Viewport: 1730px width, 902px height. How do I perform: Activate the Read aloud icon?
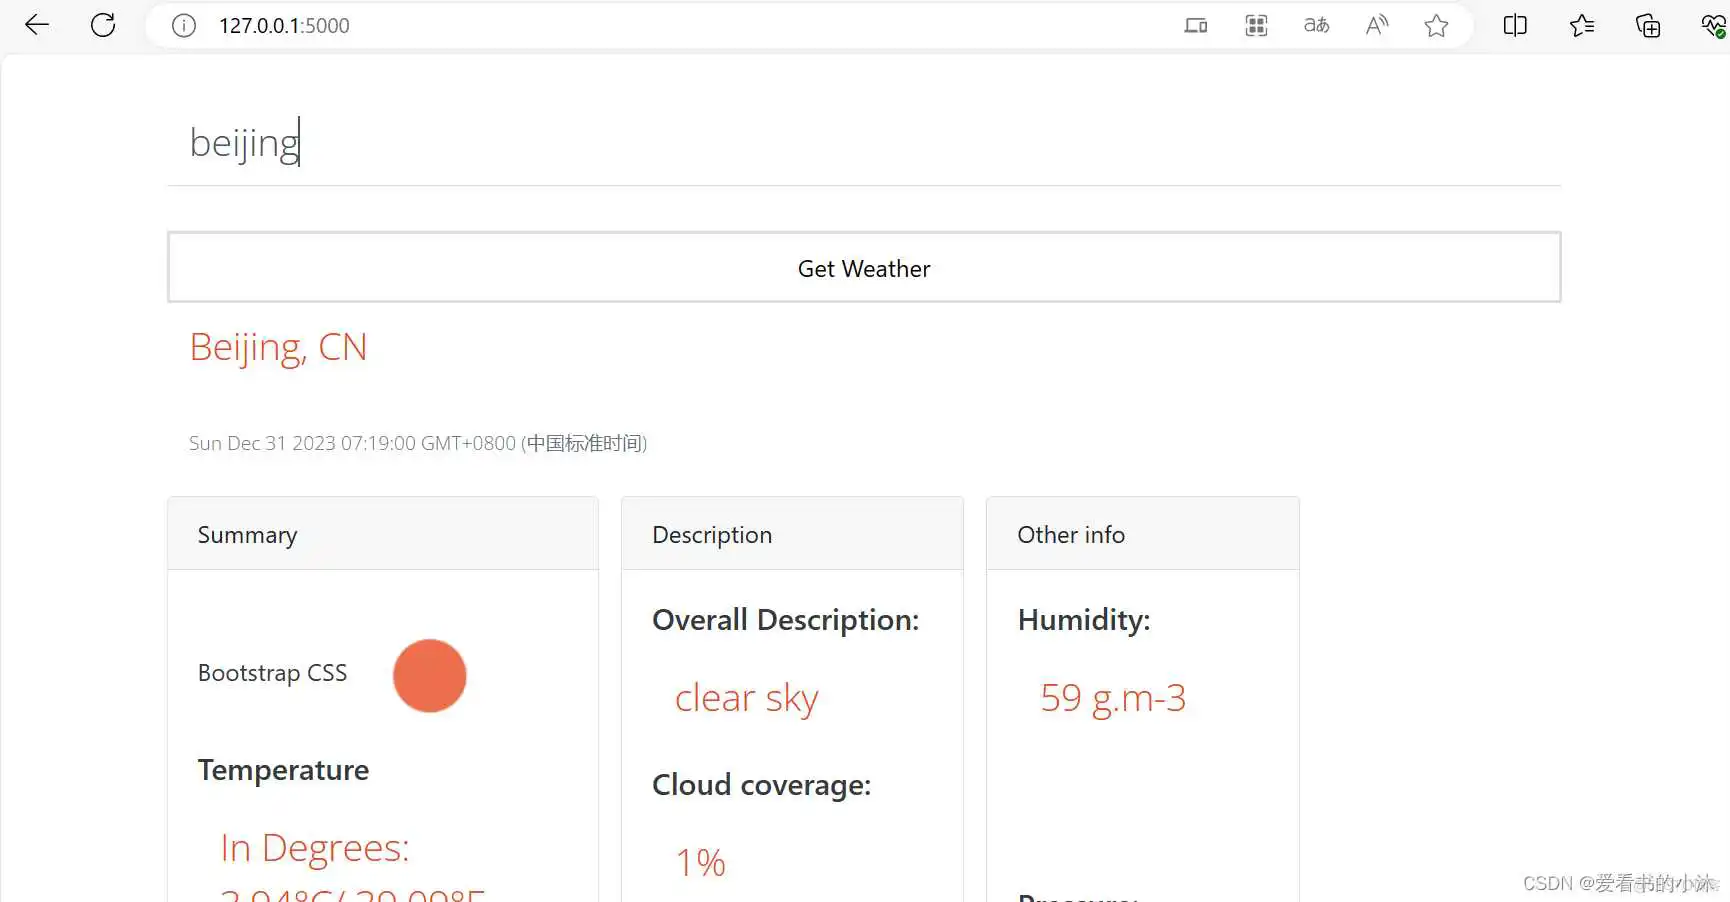point(1377,26)
